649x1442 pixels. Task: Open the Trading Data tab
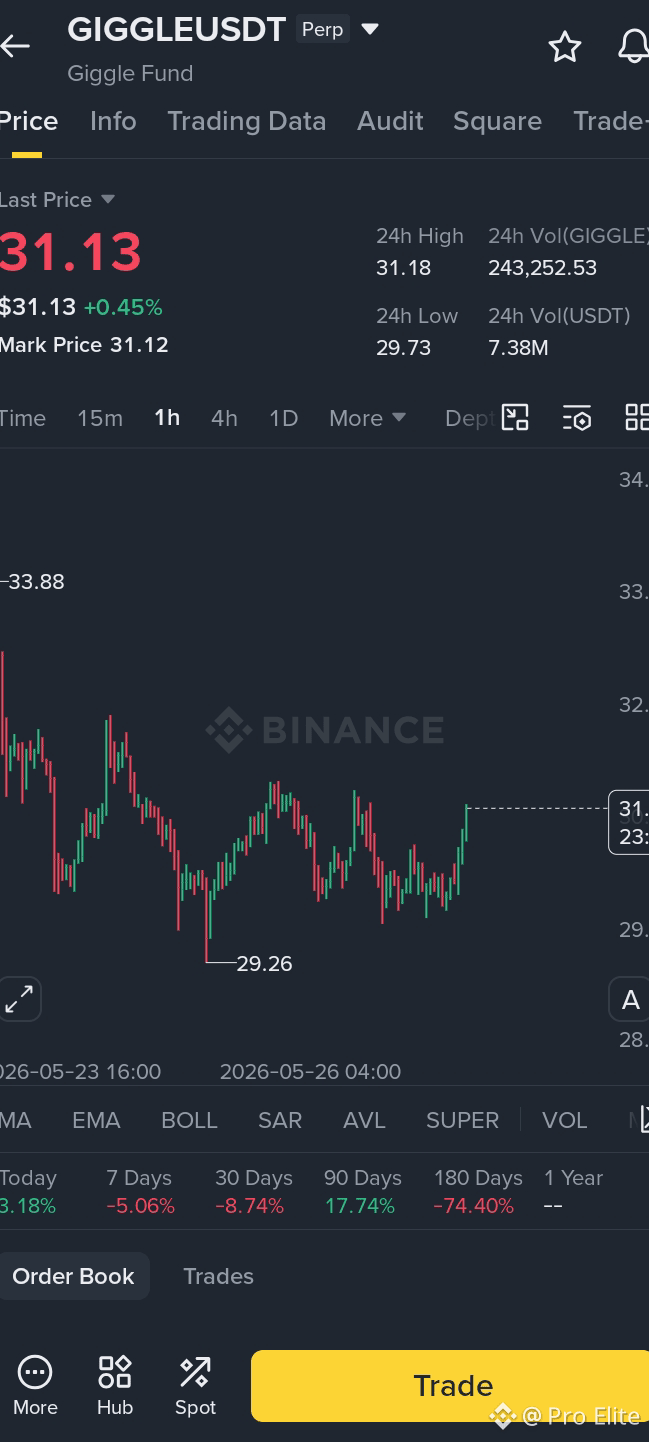click(x=247, y=121)
